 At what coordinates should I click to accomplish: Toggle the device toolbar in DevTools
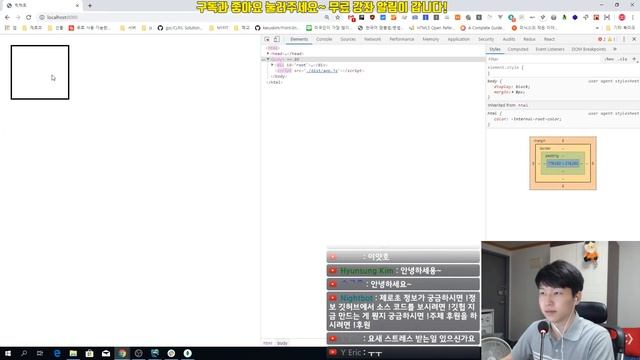coord(276,39)
